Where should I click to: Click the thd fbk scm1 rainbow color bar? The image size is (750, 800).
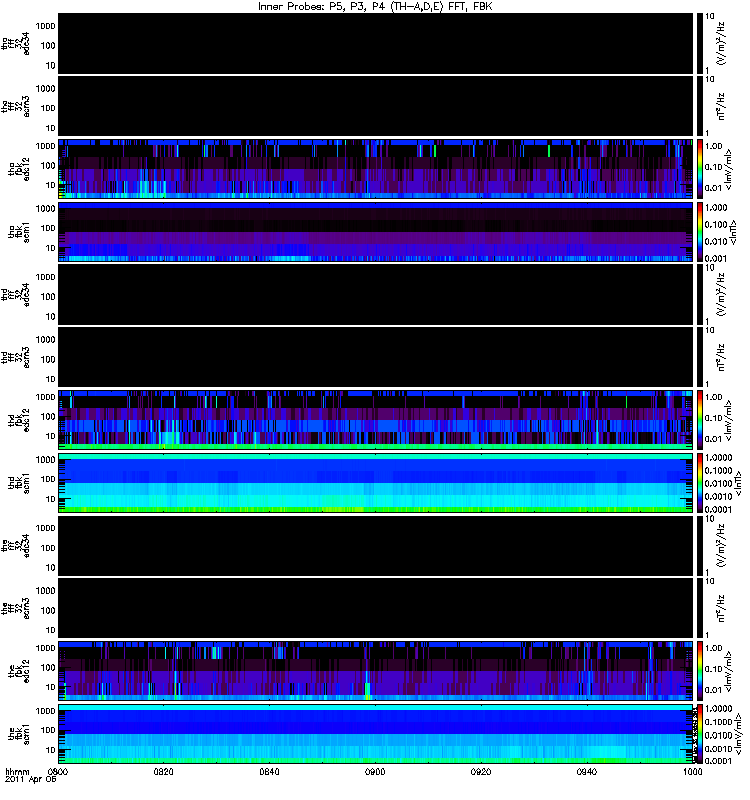pos(700,483)
